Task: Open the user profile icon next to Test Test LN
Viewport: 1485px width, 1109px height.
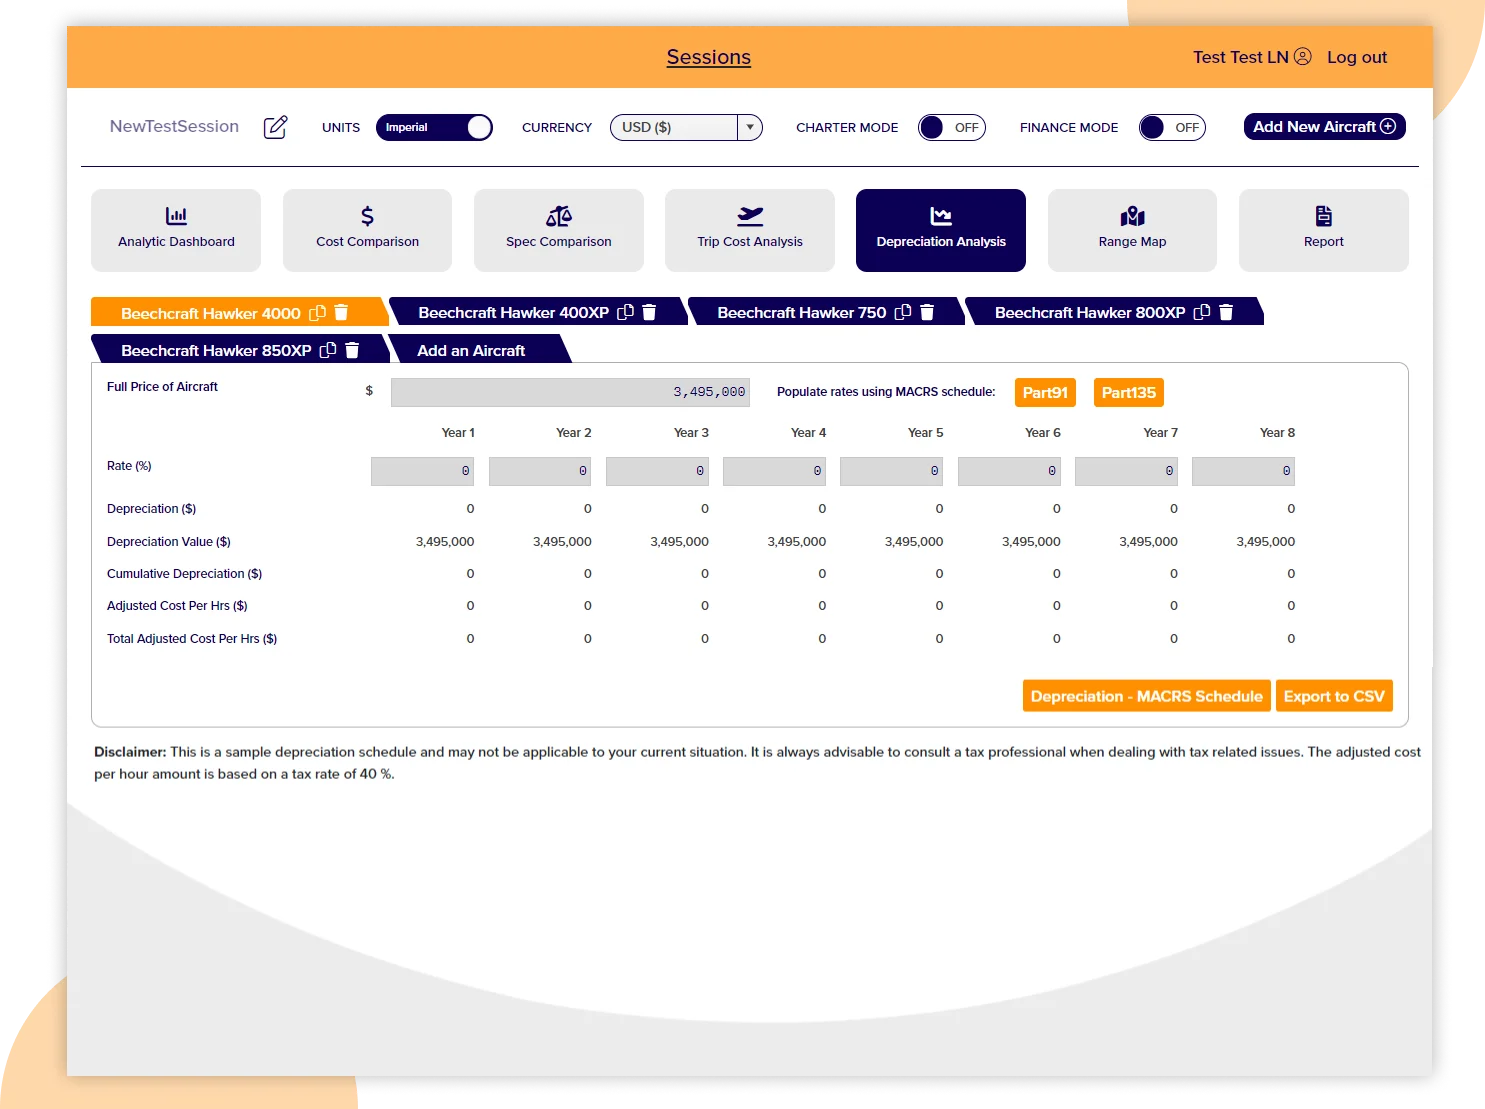Action: coord(1302,57)
